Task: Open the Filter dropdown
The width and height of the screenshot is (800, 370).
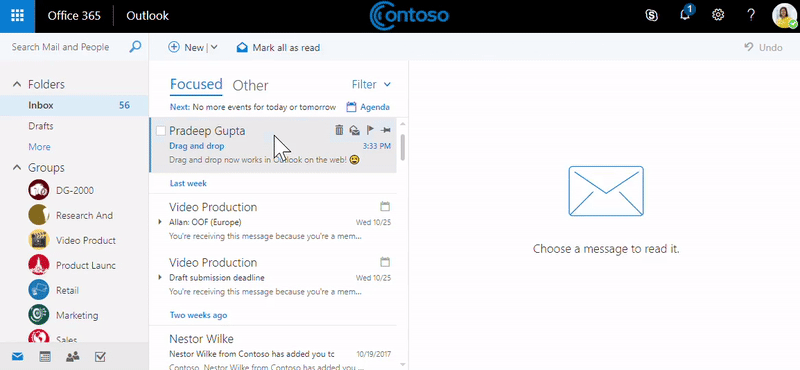Action: pos(371,84)
